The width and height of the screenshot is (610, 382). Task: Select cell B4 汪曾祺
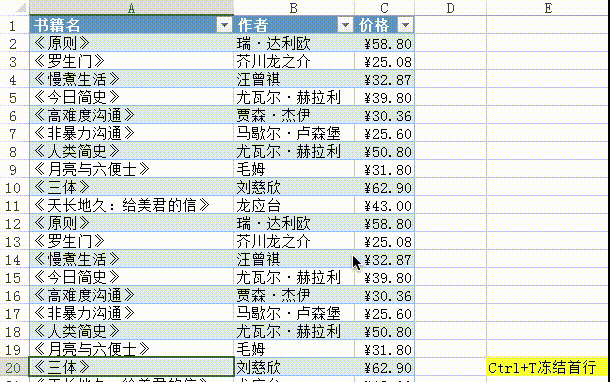pyautogui.click(x=294, y=79)
